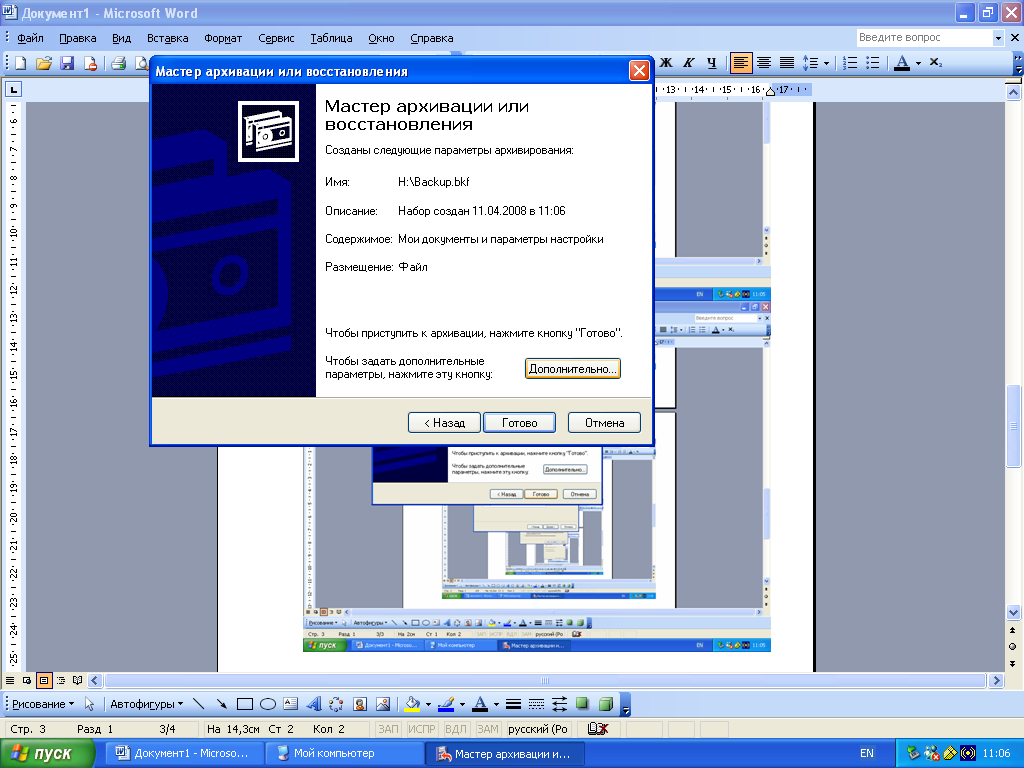Open the line color dropdown arrow
Screen dimensions: 1024x768
point(462,705)
